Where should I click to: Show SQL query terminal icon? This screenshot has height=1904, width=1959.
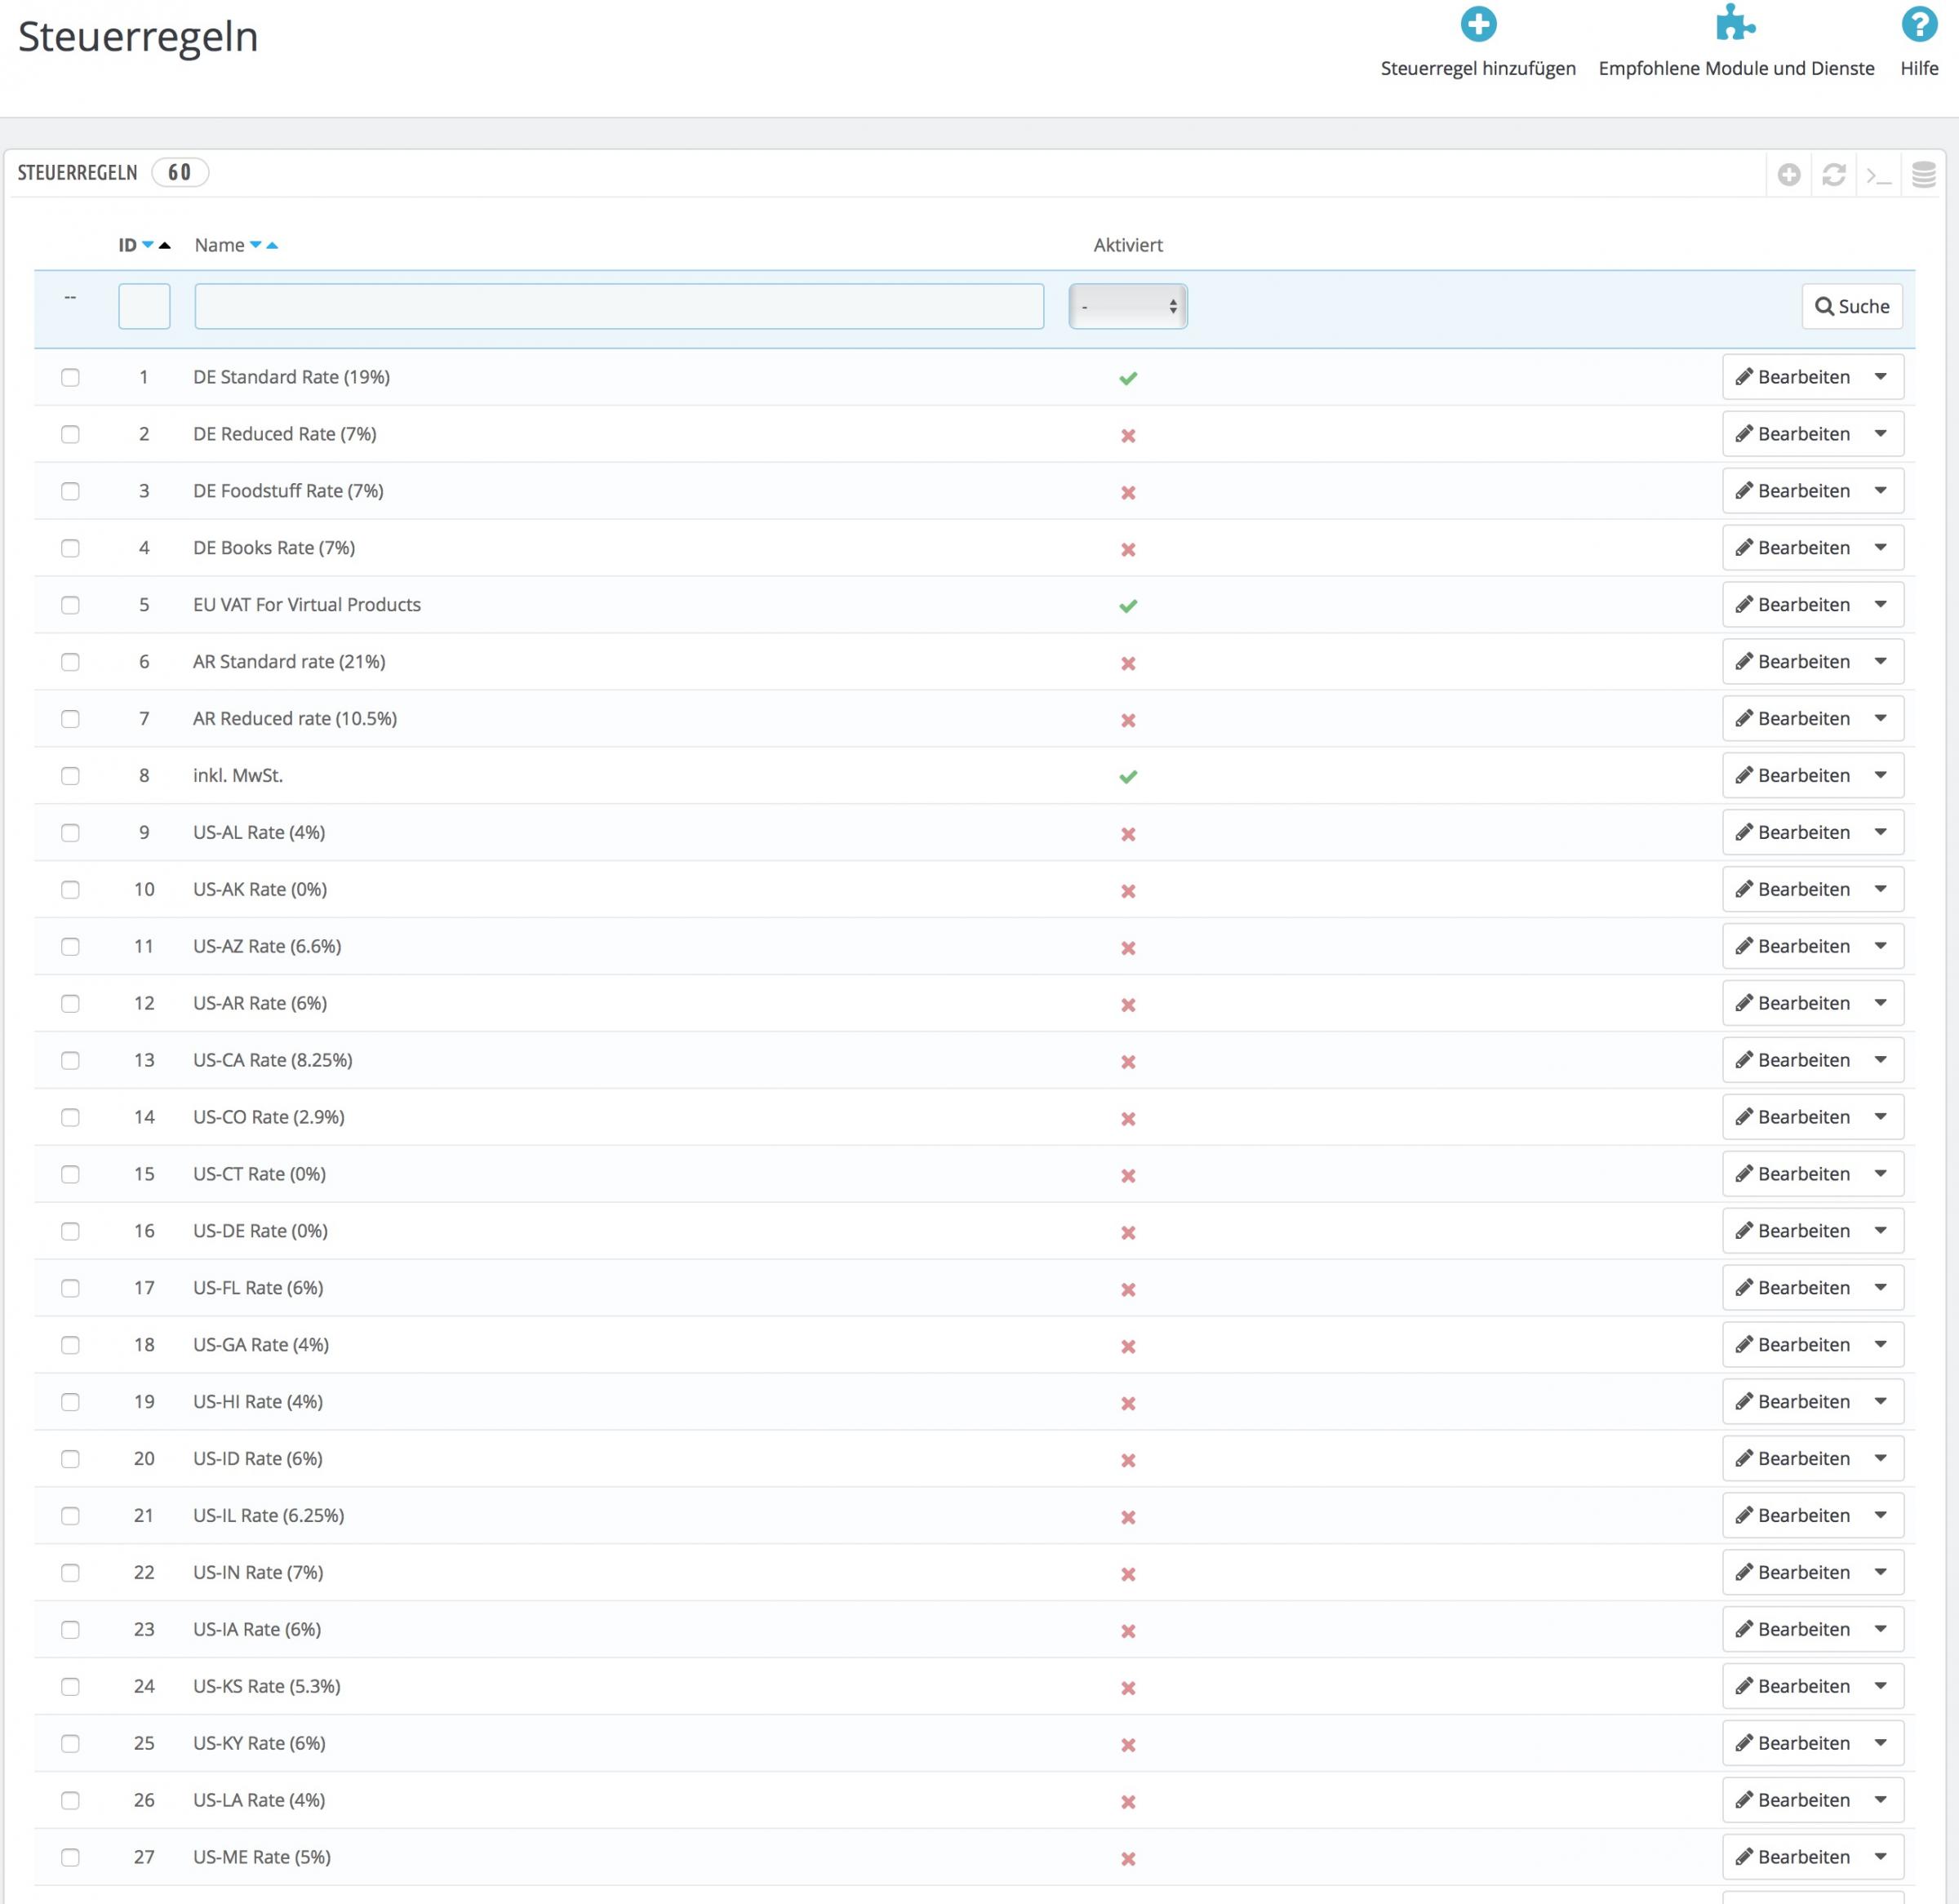coord(1878,175)
